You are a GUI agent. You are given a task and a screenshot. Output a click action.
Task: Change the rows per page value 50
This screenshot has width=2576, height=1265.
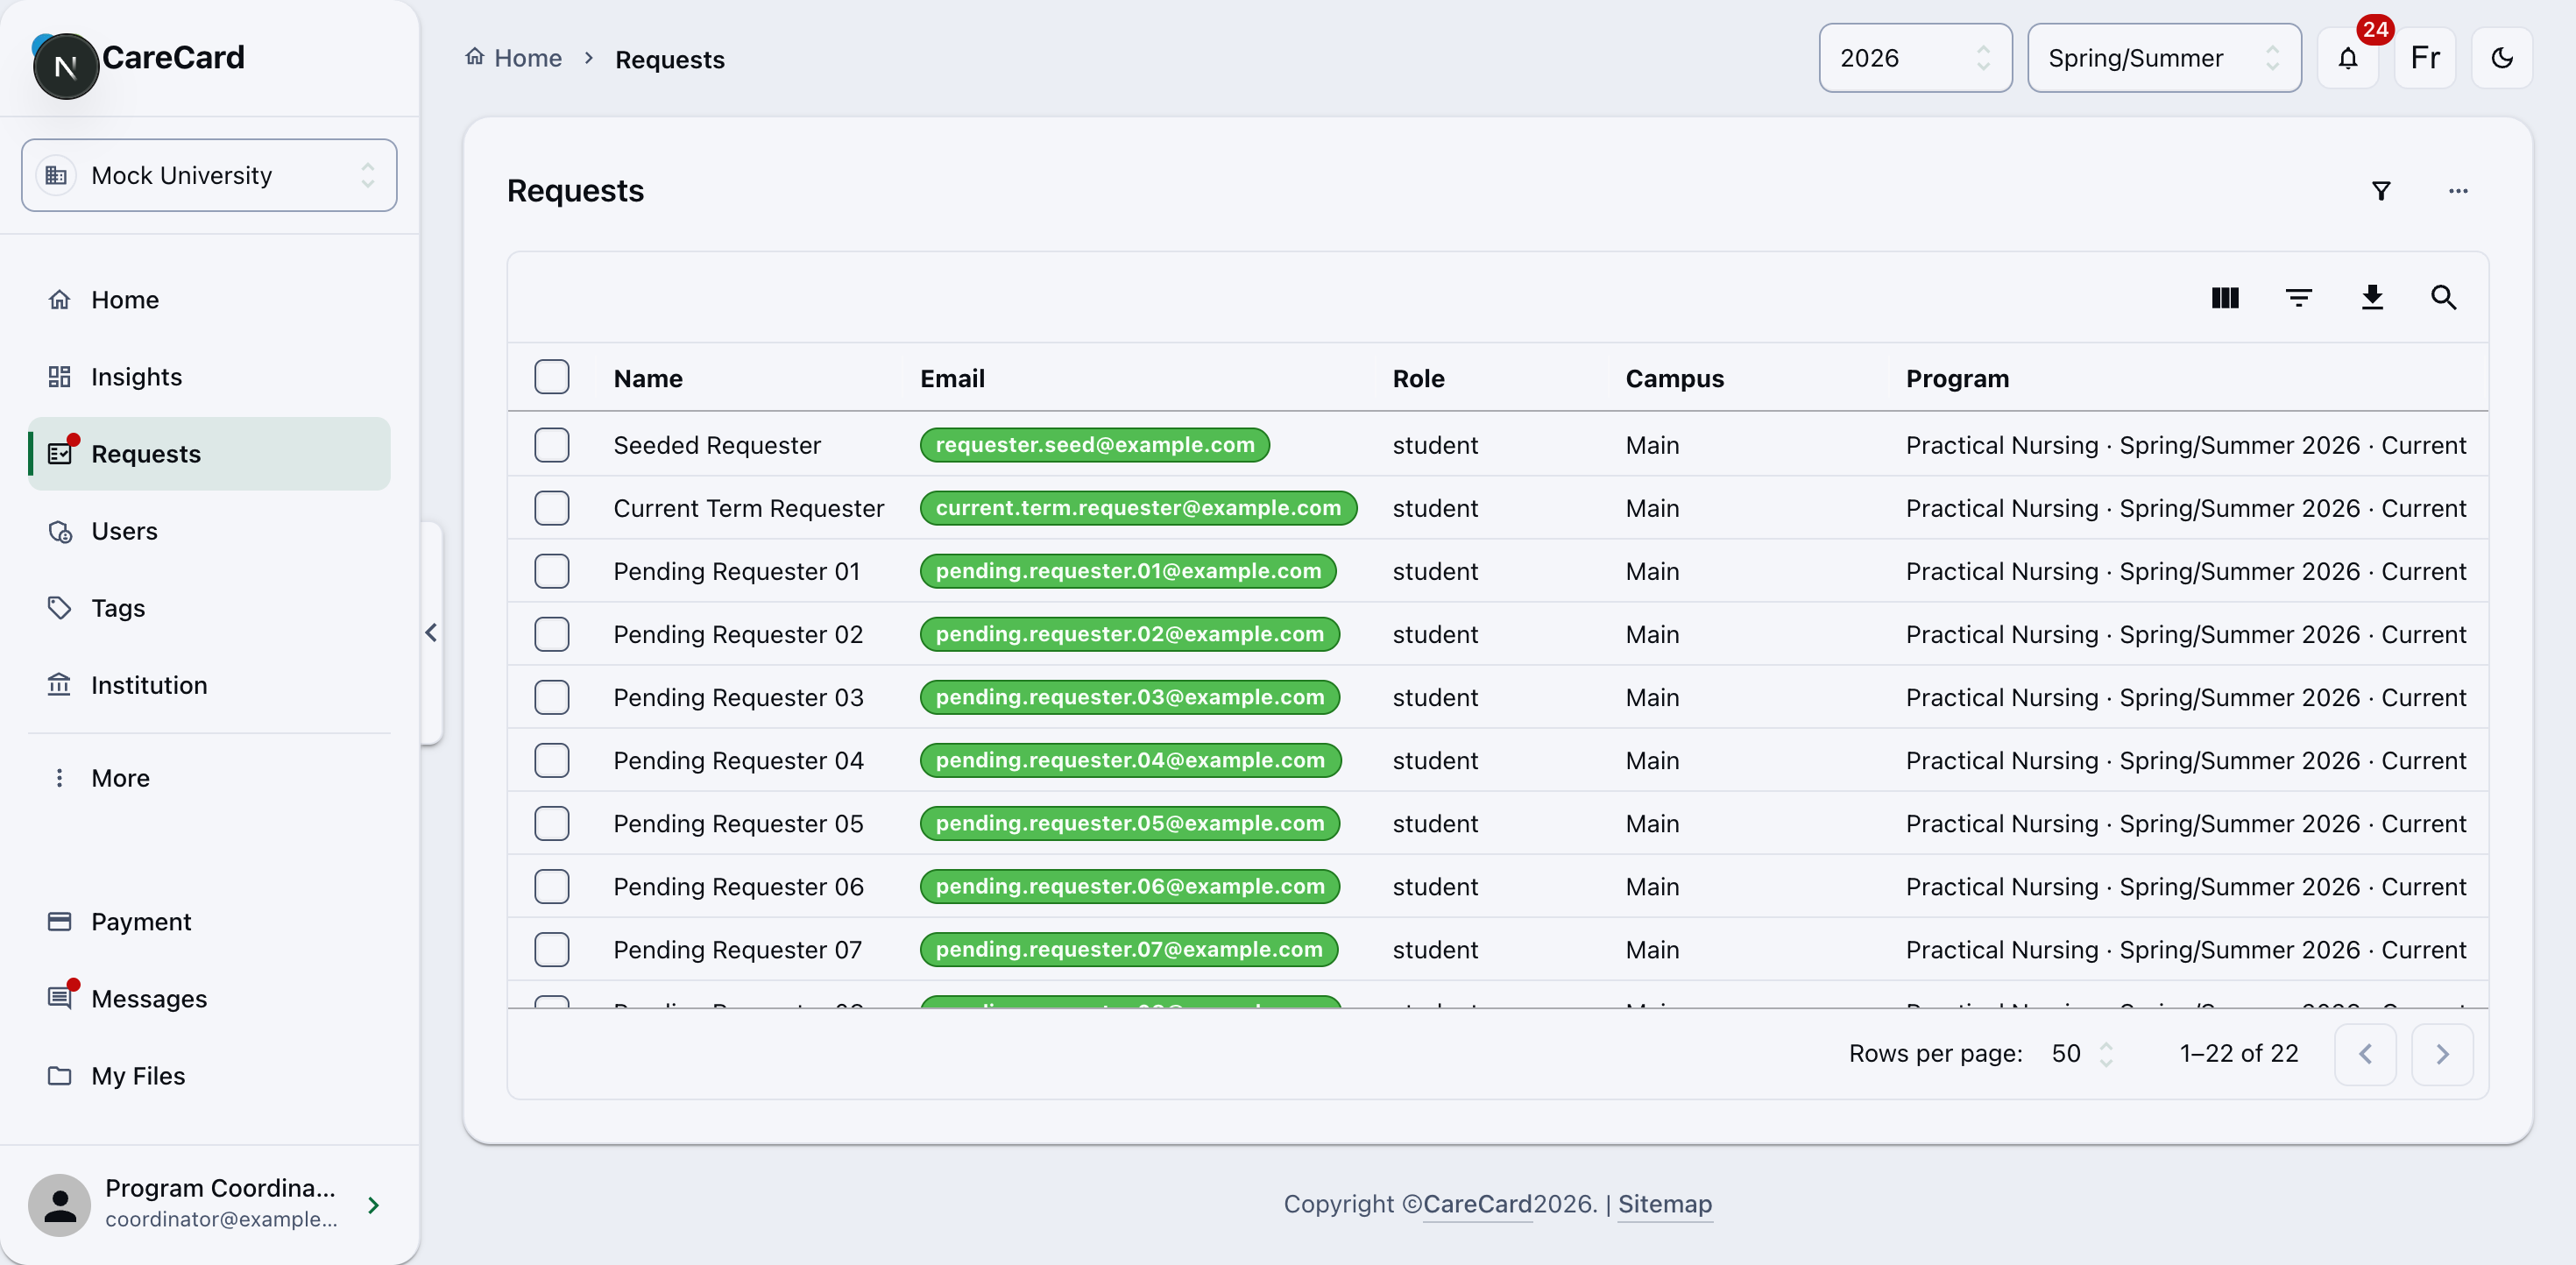tap(2082, 1054)
